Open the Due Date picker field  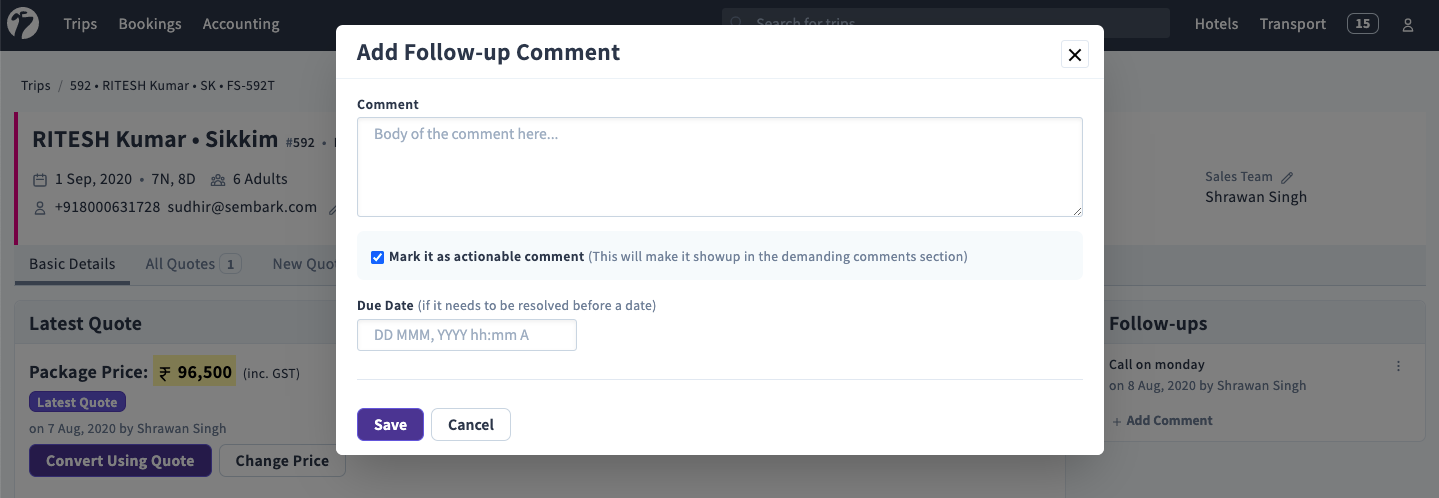(467, 335)
